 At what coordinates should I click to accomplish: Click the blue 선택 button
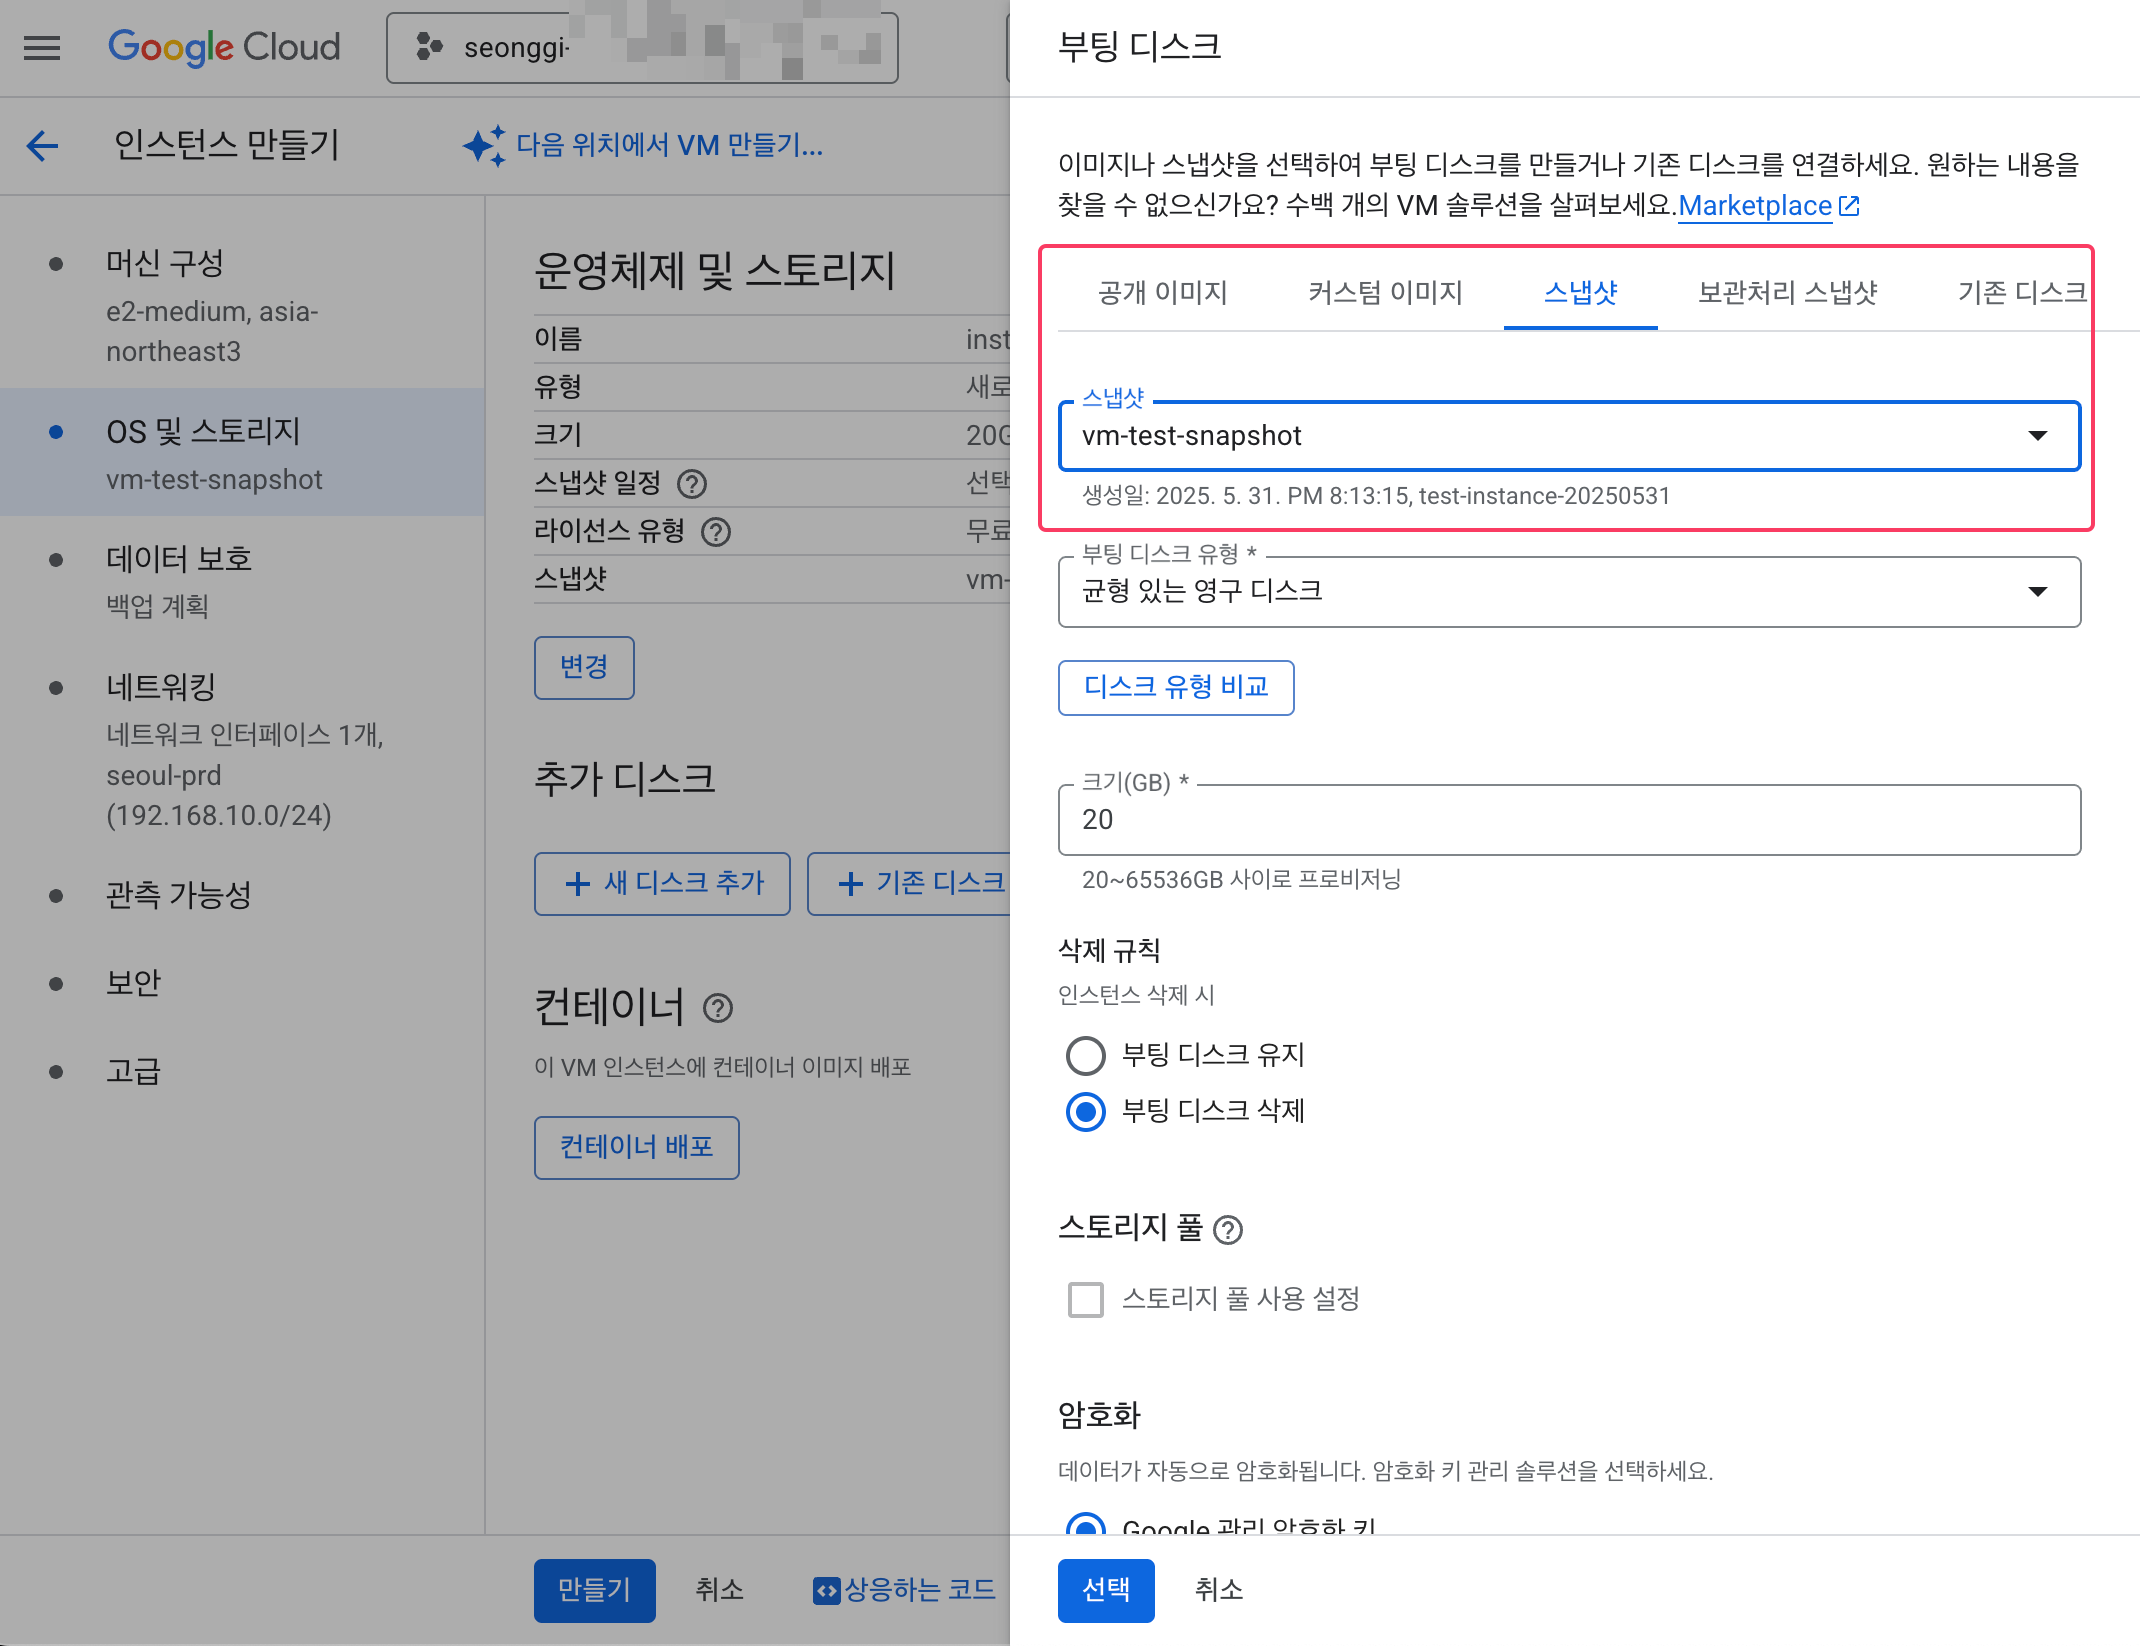point(1106,1589)
